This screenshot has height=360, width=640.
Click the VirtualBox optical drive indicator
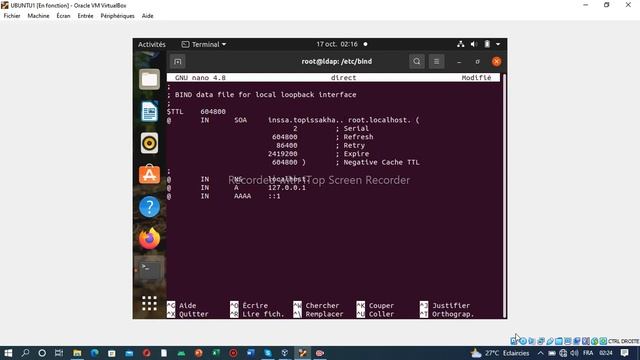coord(523,341)
